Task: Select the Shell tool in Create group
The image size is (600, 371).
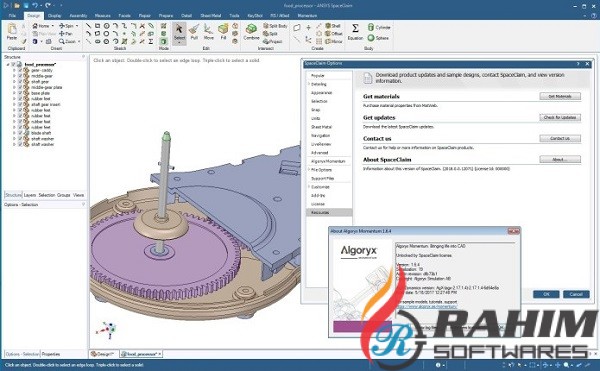Action: pos(333,26)
